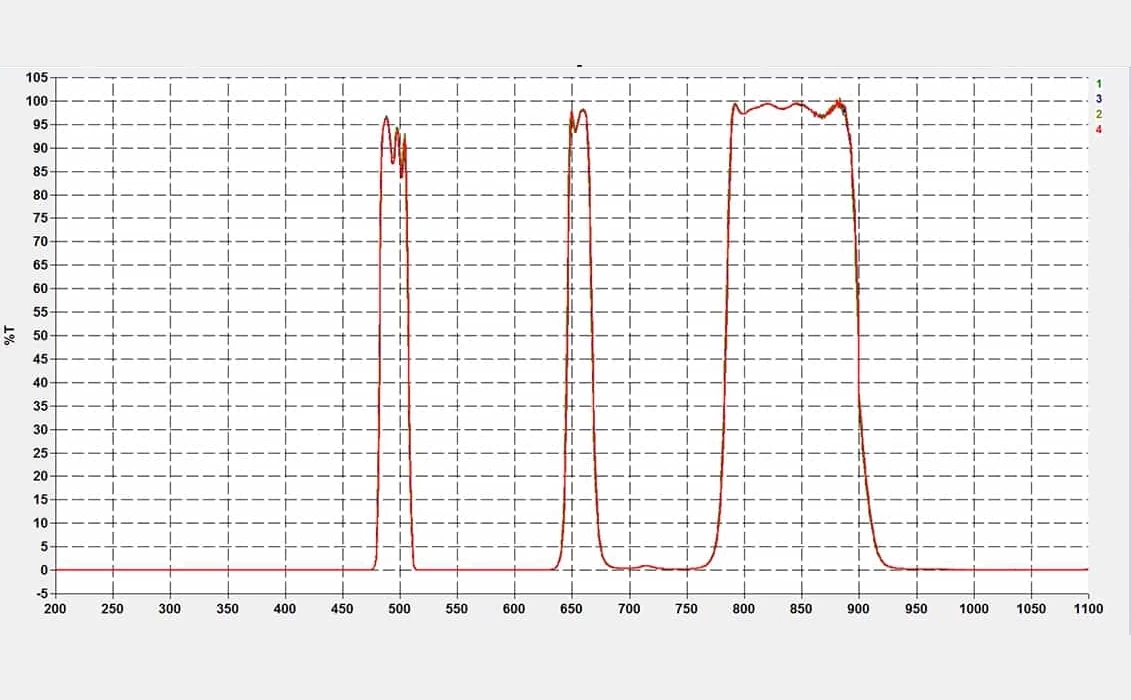This screenshot has width=1131, height=700.
Task: Click the -5 y-axis tick label
Action: [x=40, y=593]
